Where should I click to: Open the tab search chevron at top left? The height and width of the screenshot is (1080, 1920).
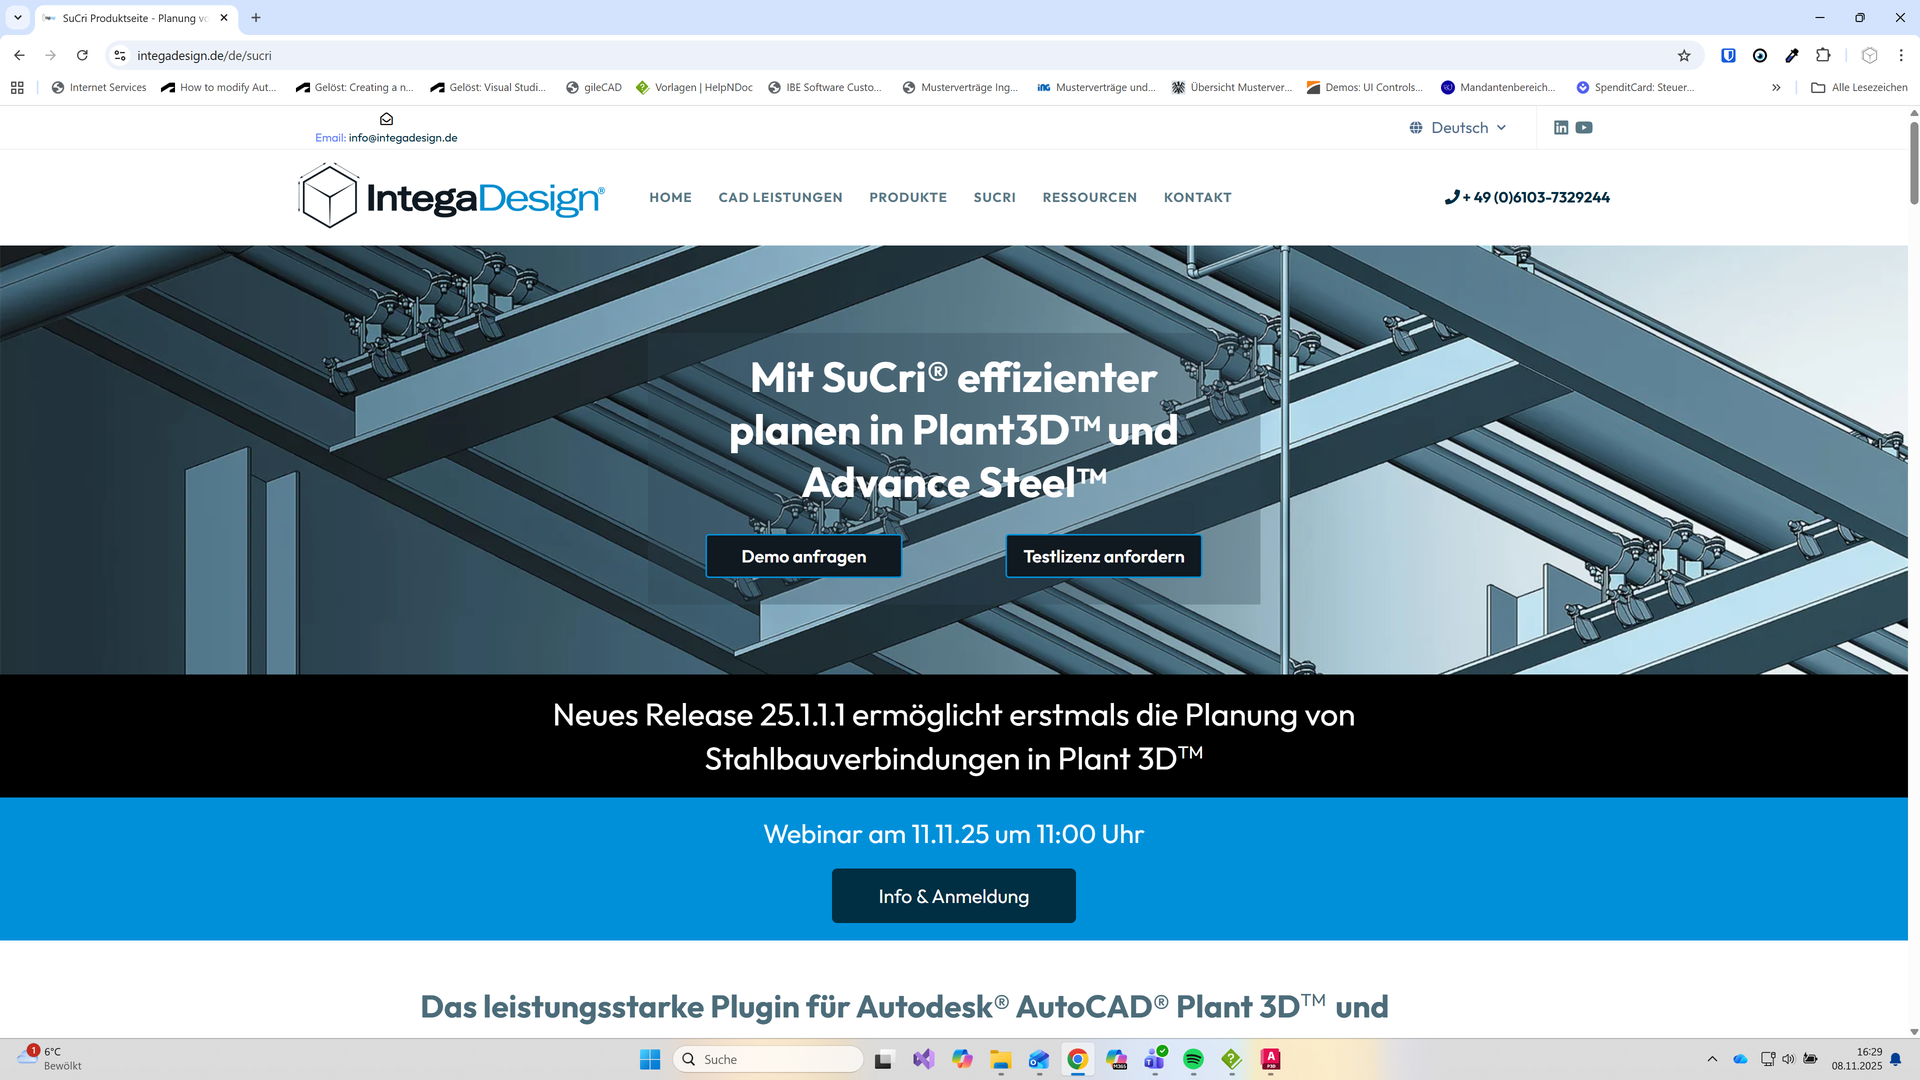coord(18,18)
